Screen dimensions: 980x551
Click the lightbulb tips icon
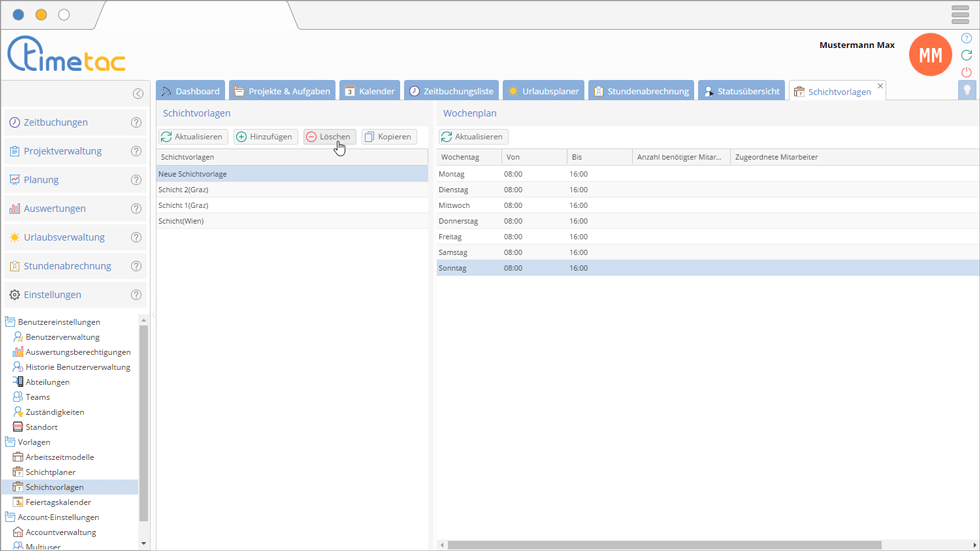coord(966,90)
